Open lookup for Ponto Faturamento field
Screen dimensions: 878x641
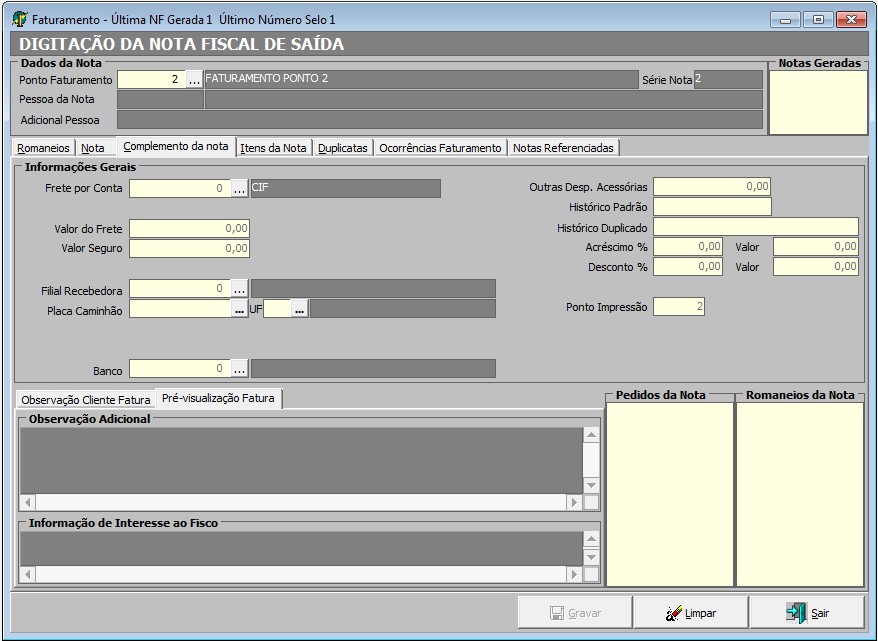coord(194,80)
